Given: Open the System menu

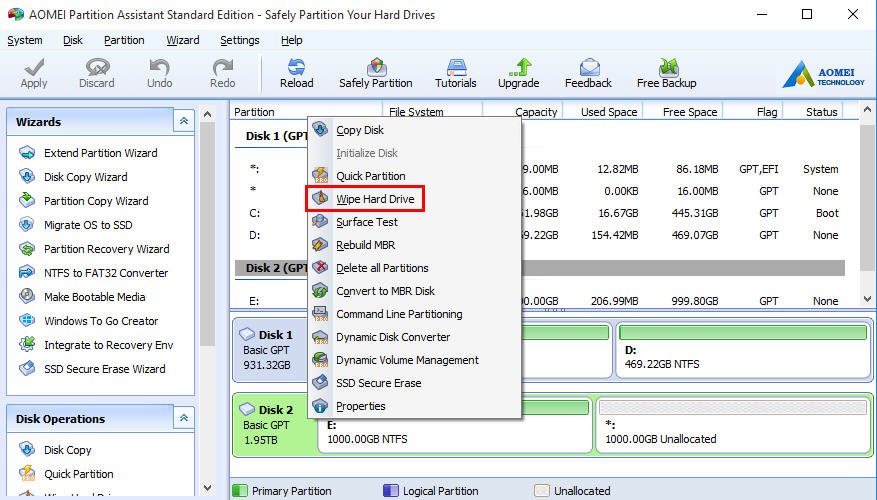Looking at the screenshot, I should (x=25, y=40).
